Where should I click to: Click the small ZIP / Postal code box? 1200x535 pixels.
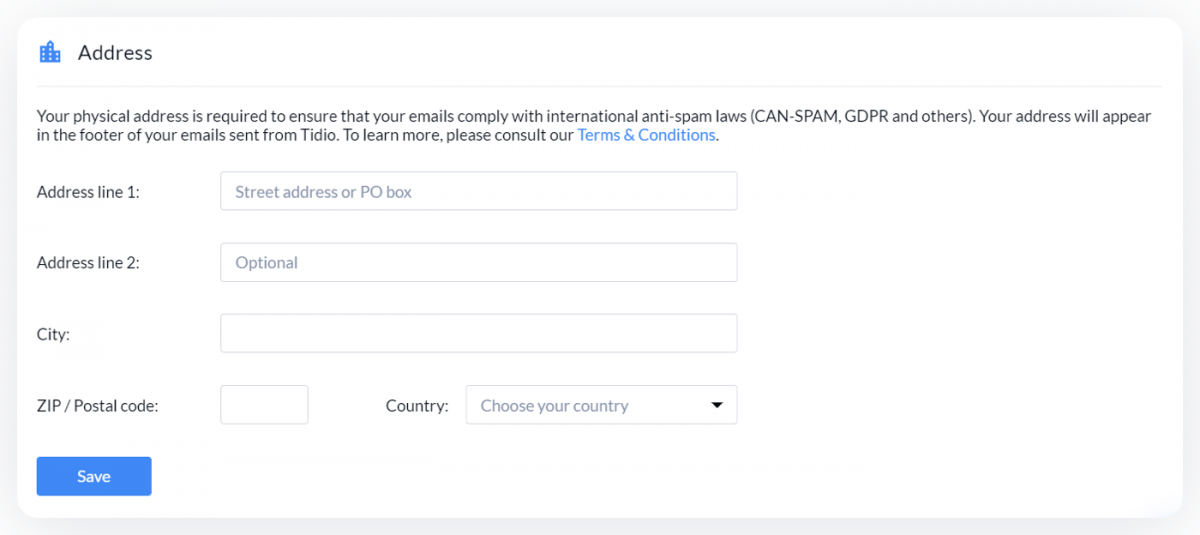[264, 405]
